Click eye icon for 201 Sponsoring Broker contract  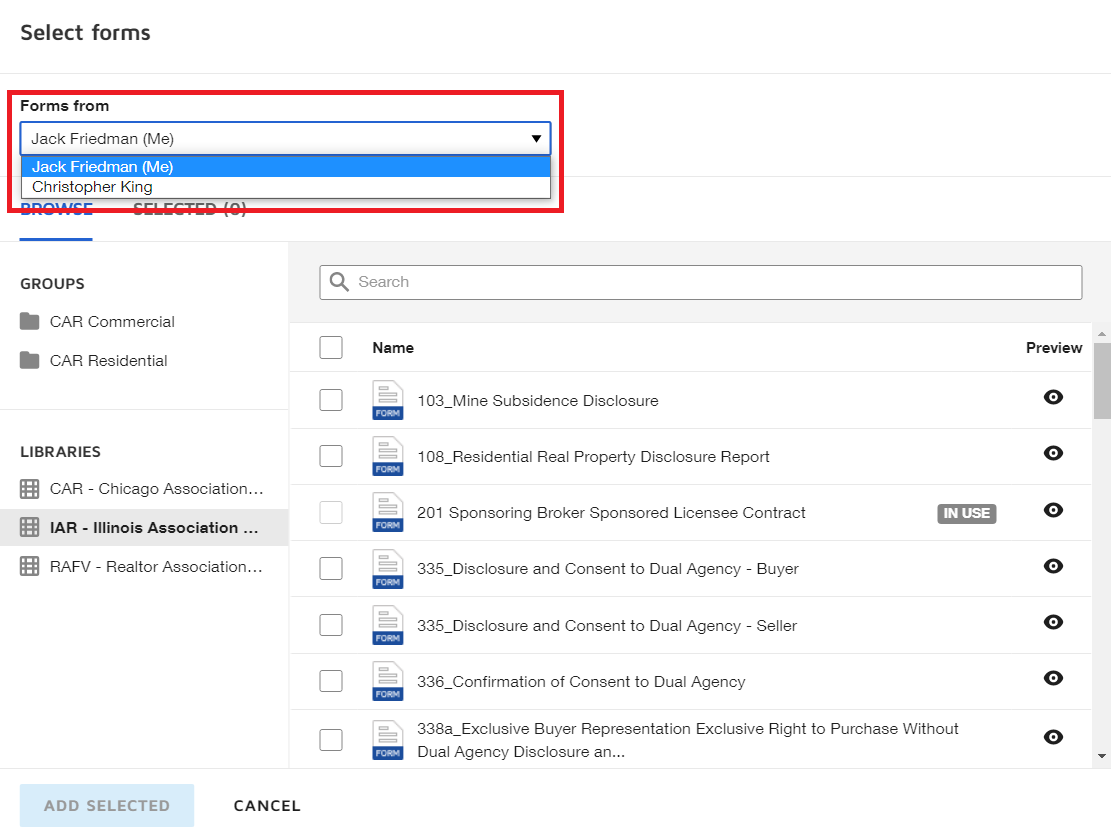(1052, 510)
